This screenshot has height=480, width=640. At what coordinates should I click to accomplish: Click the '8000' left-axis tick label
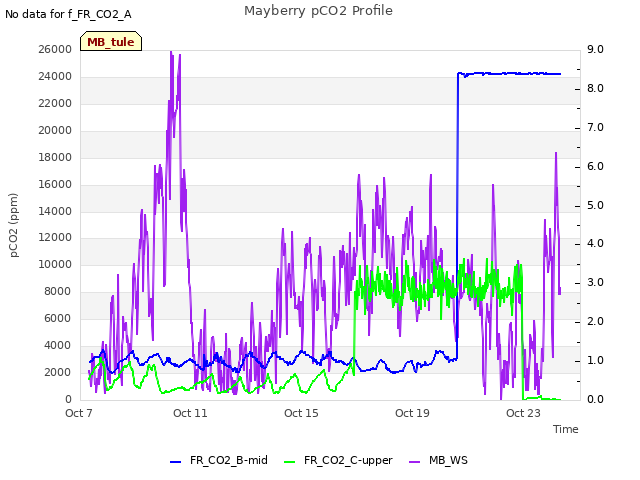[58, 291]
